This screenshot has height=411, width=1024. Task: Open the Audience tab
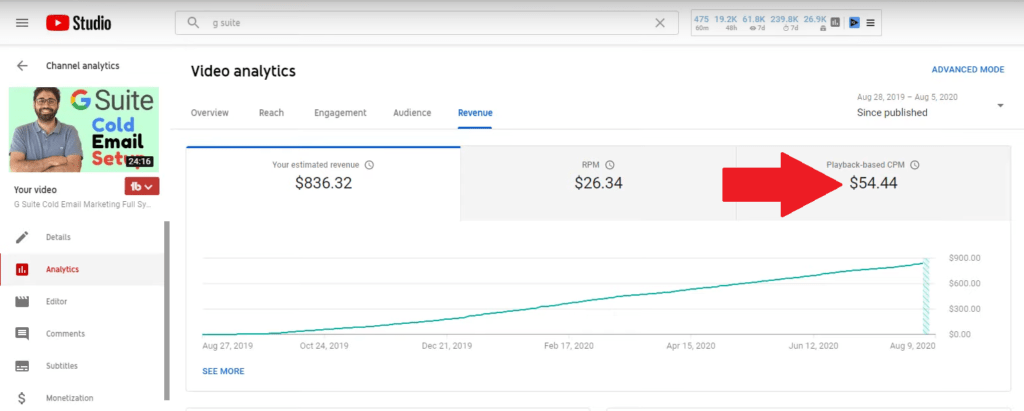(x=412, y=113)
